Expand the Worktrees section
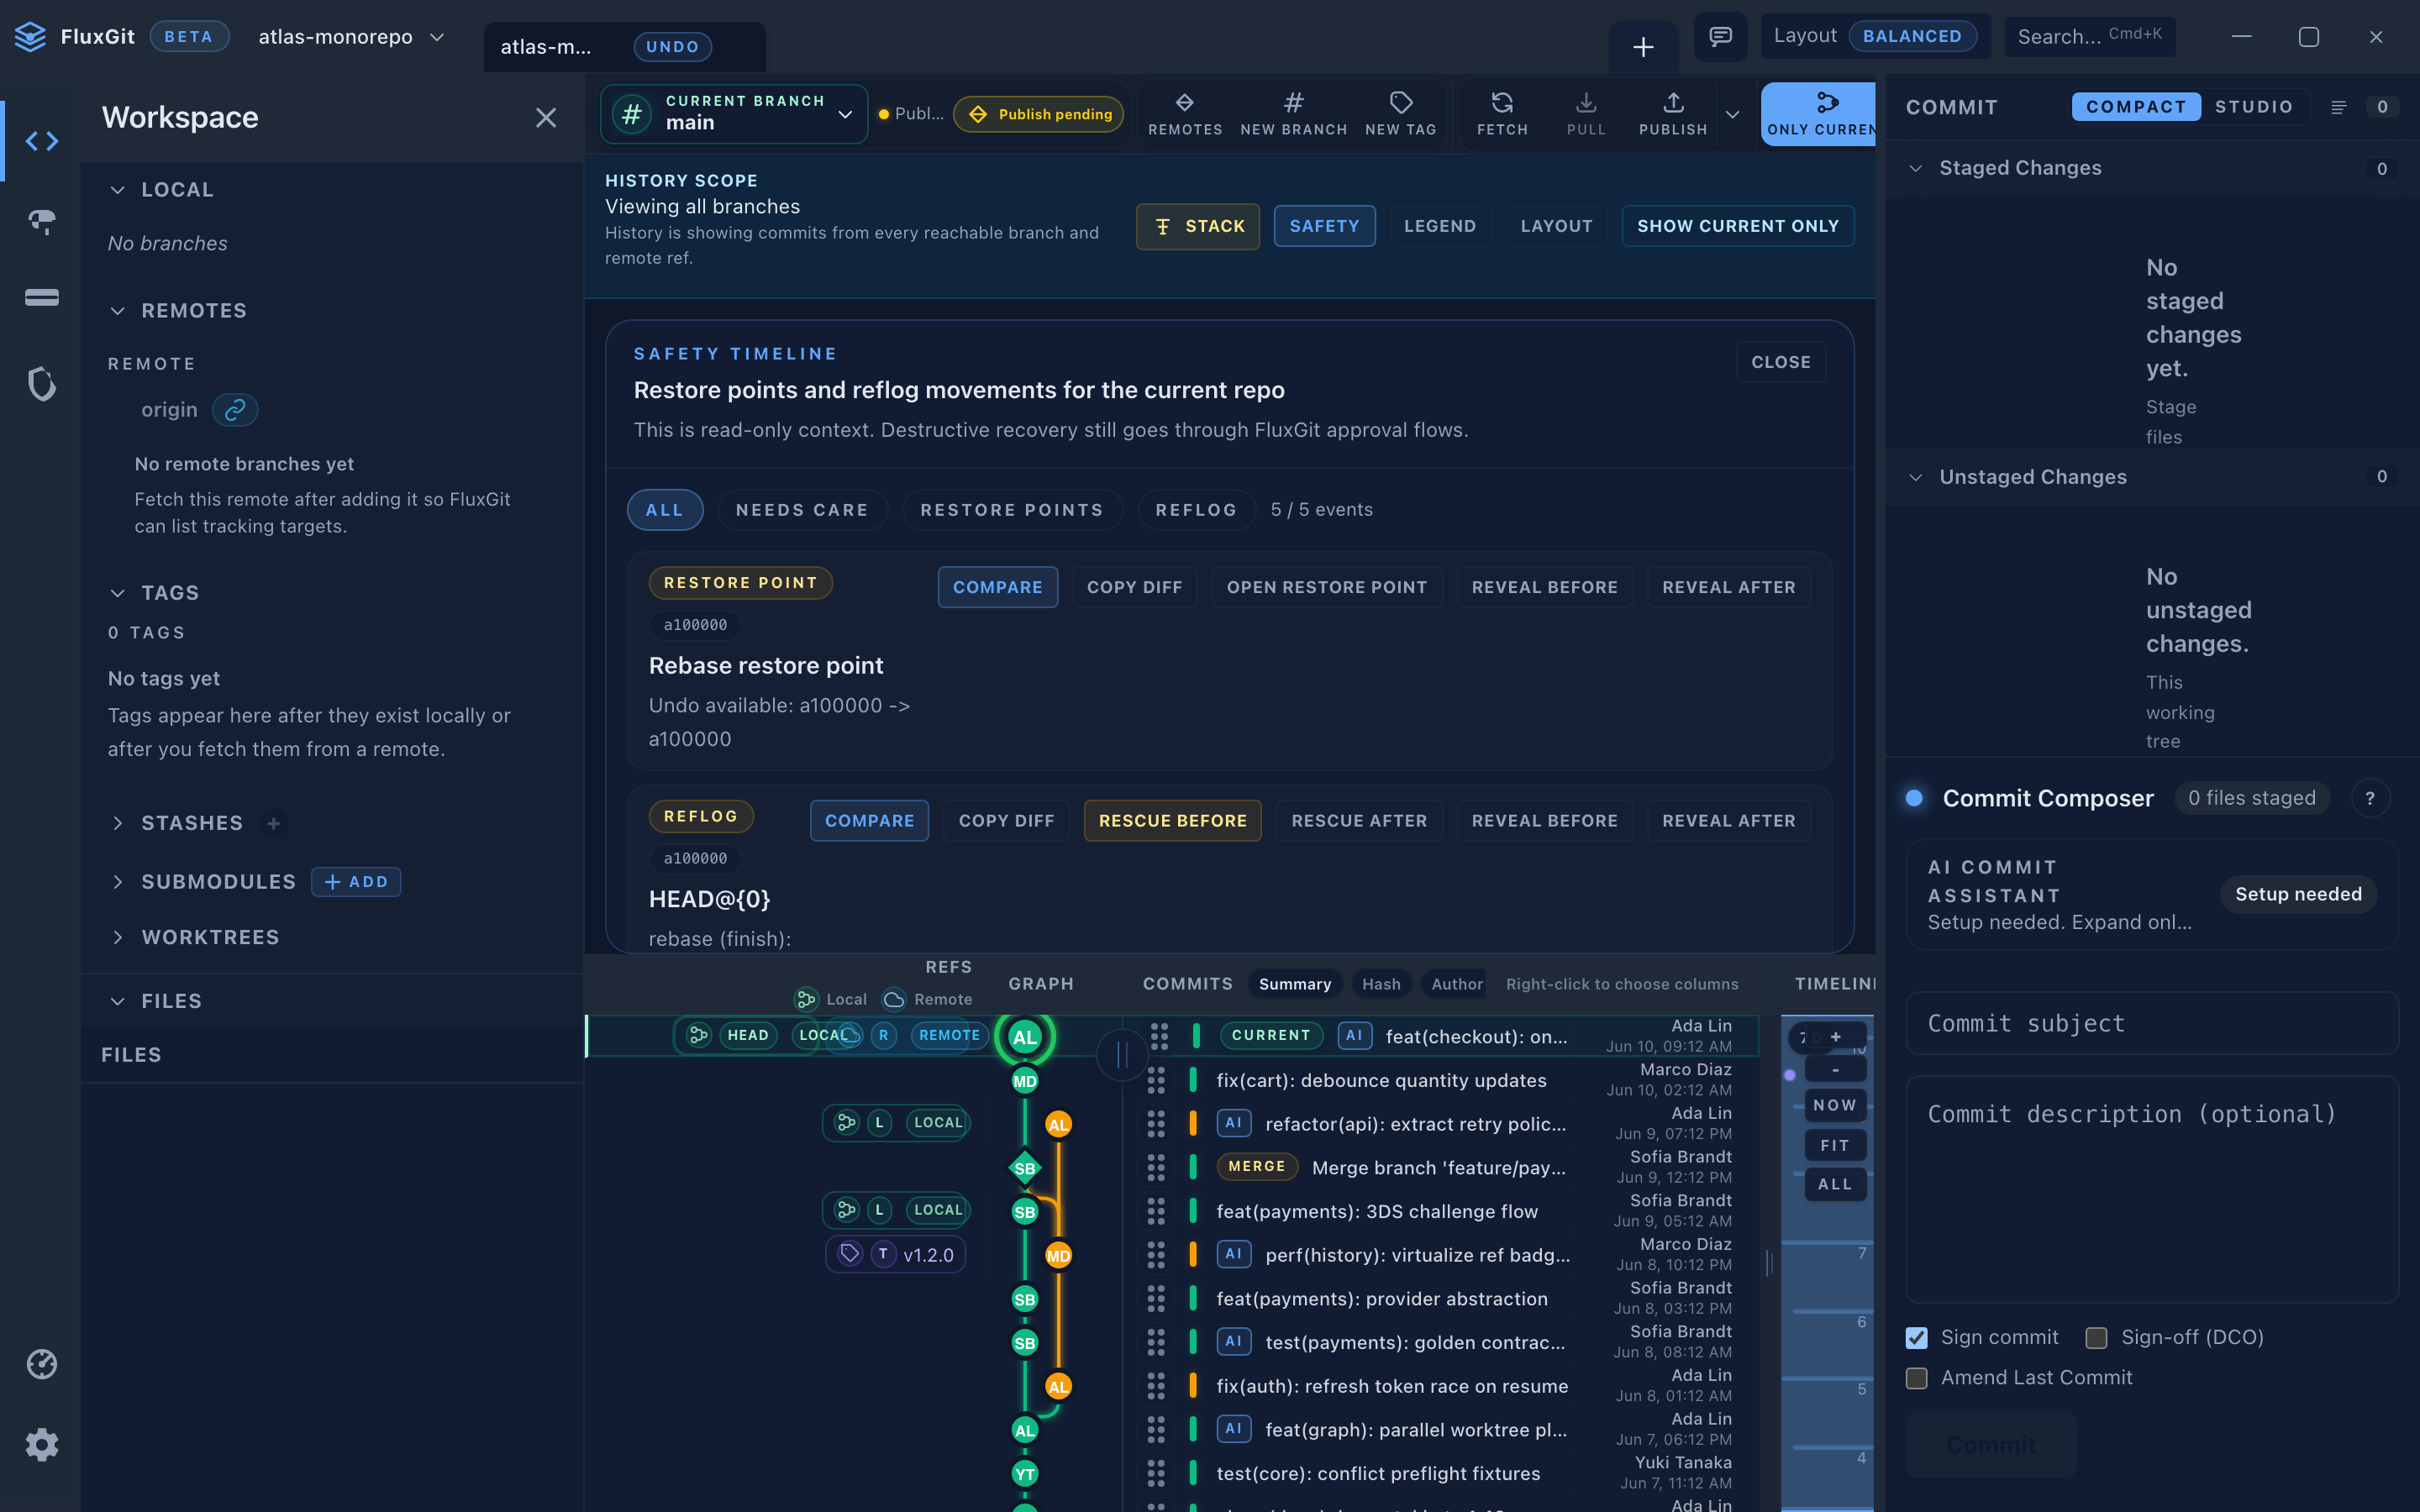Screen dimensions: 2420x1512 click(x=118, y=937)
